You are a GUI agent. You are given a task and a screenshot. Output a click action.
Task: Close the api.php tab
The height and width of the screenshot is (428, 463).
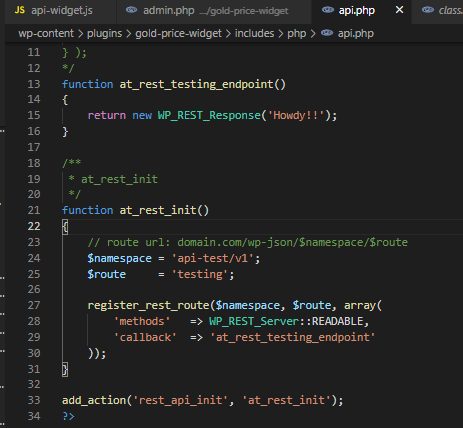point(399,10)
